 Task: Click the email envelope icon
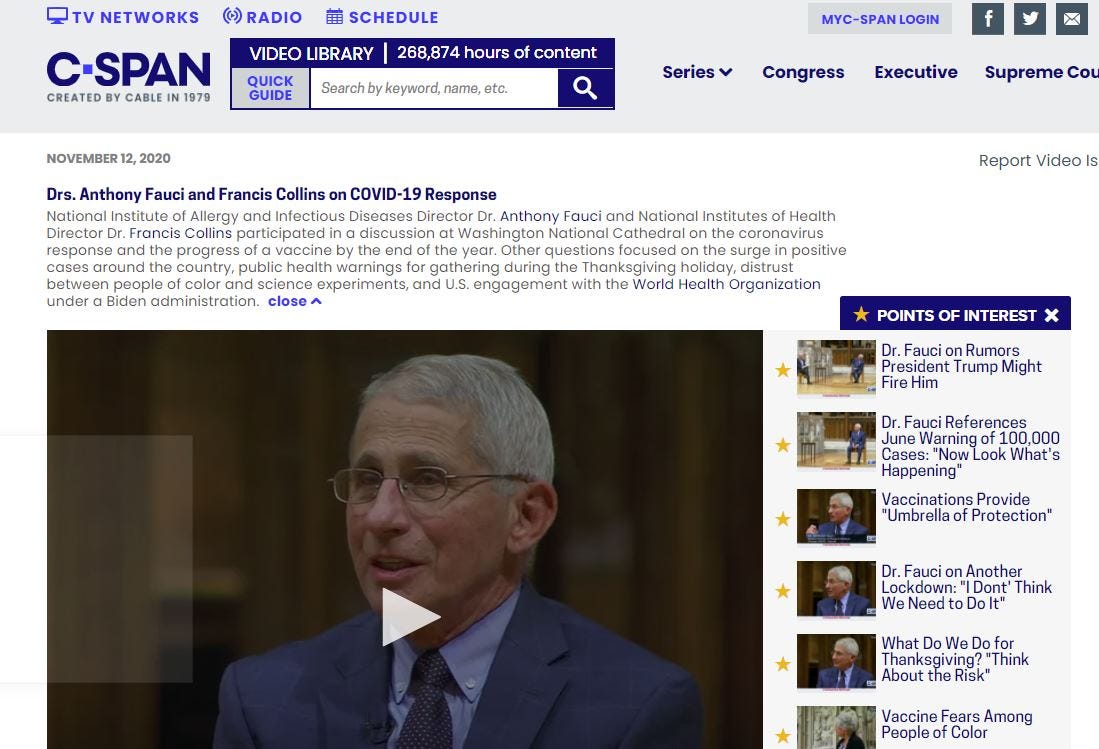(1072, 19)
